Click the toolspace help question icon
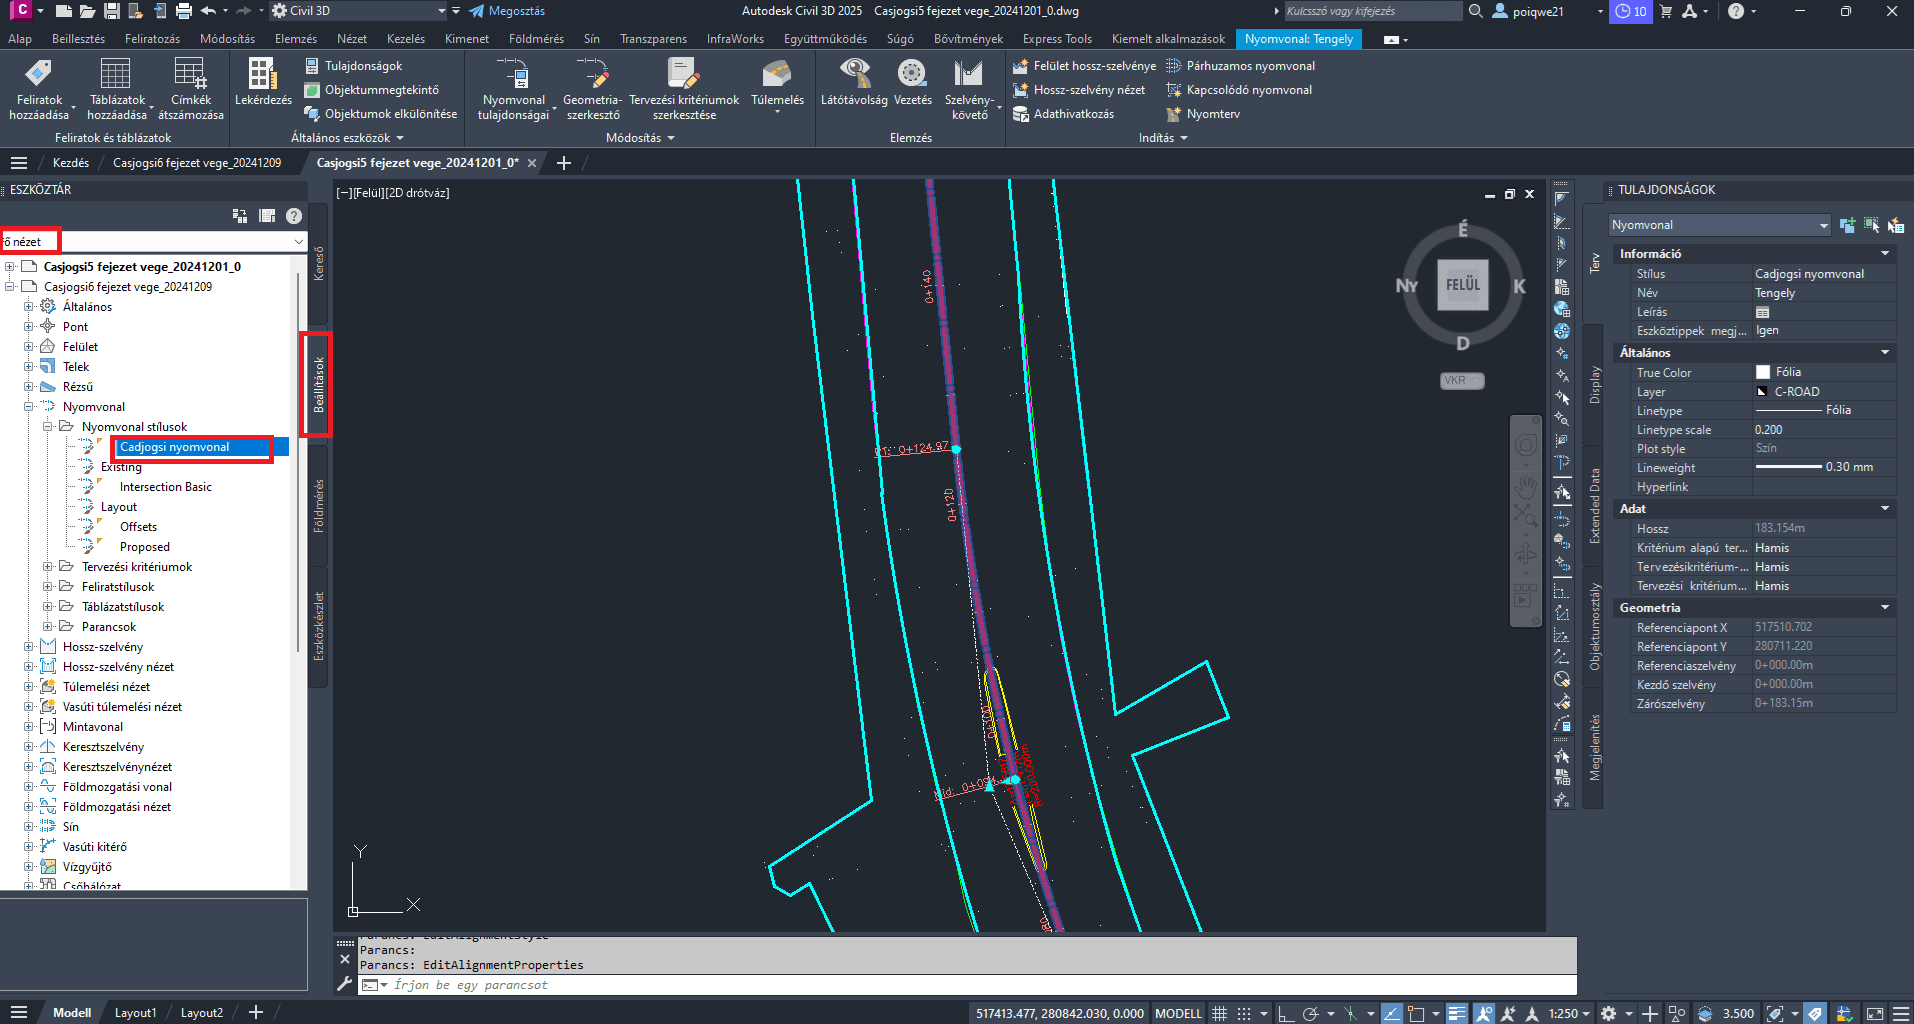 (x=294, y=215)
